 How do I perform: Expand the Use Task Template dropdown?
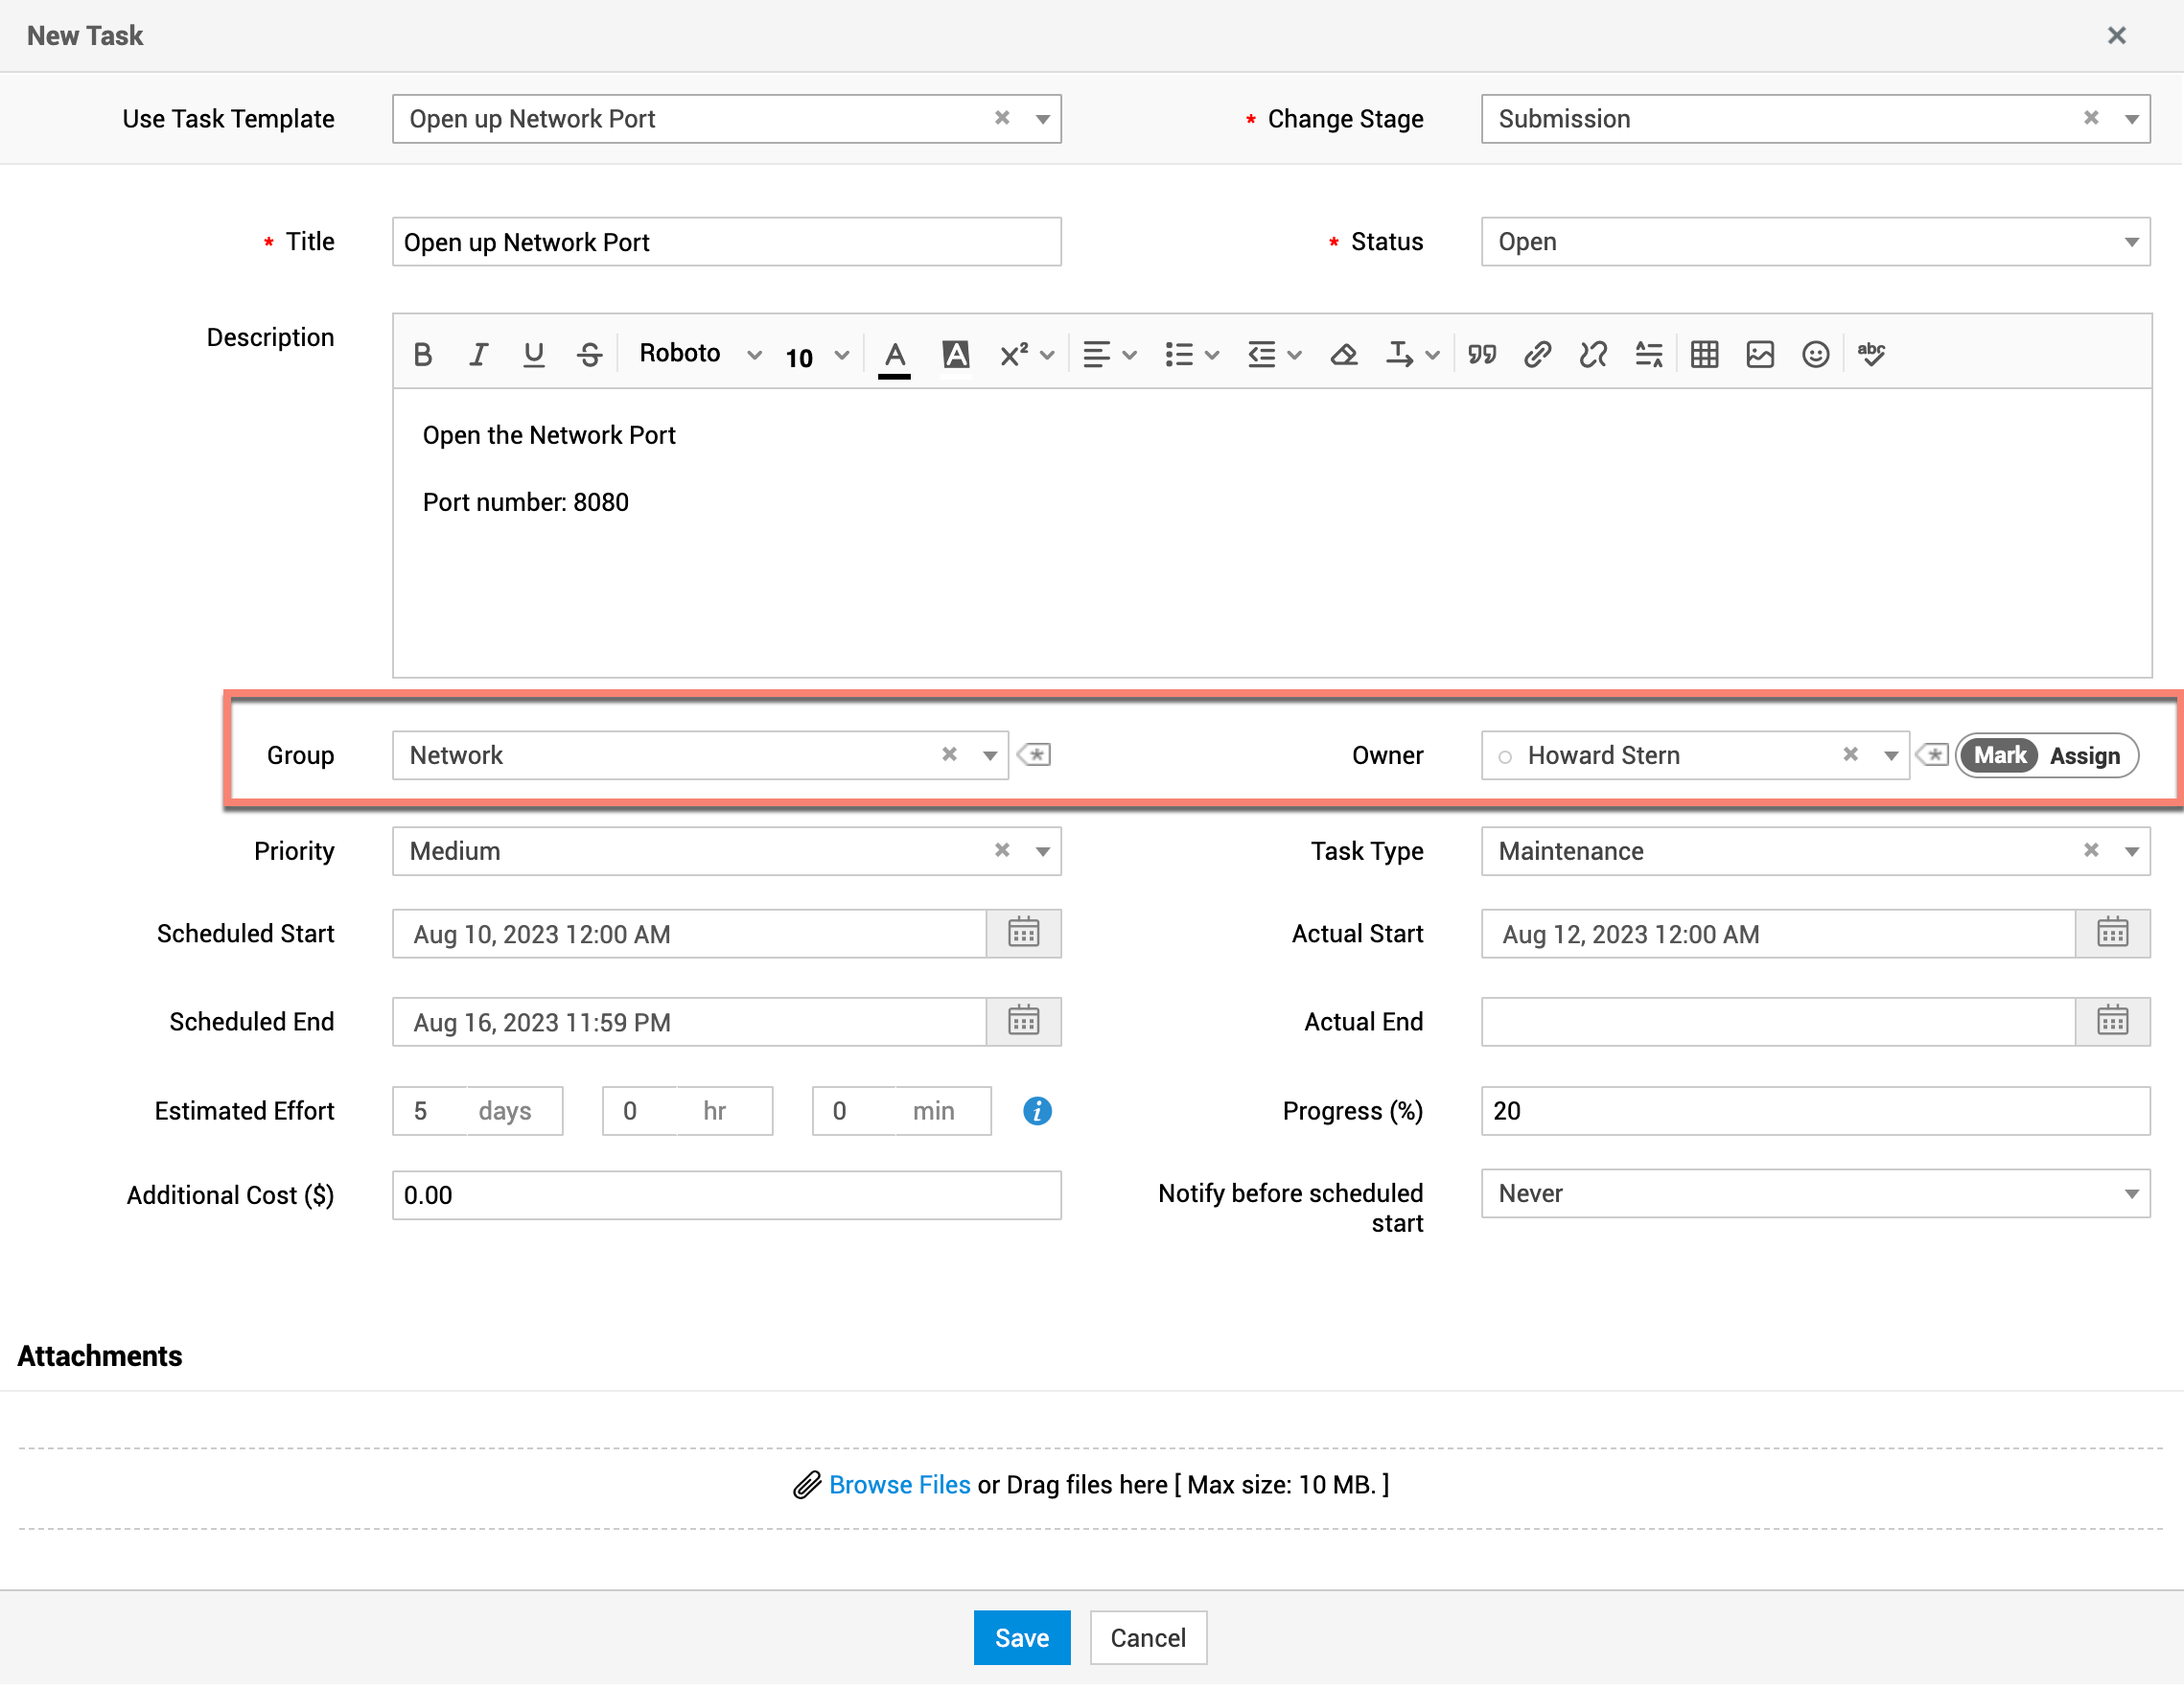[x=1042, y=119]
